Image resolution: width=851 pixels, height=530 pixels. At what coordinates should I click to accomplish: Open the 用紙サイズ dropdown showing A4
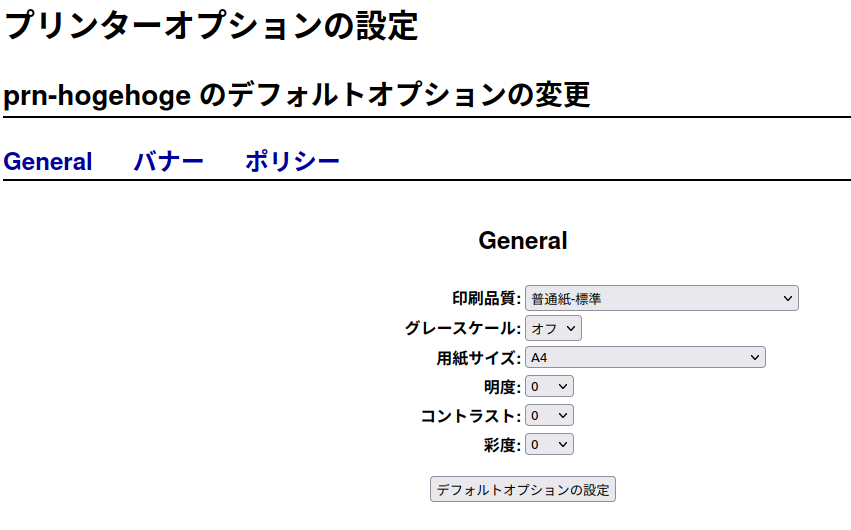[x=645, y=357]
